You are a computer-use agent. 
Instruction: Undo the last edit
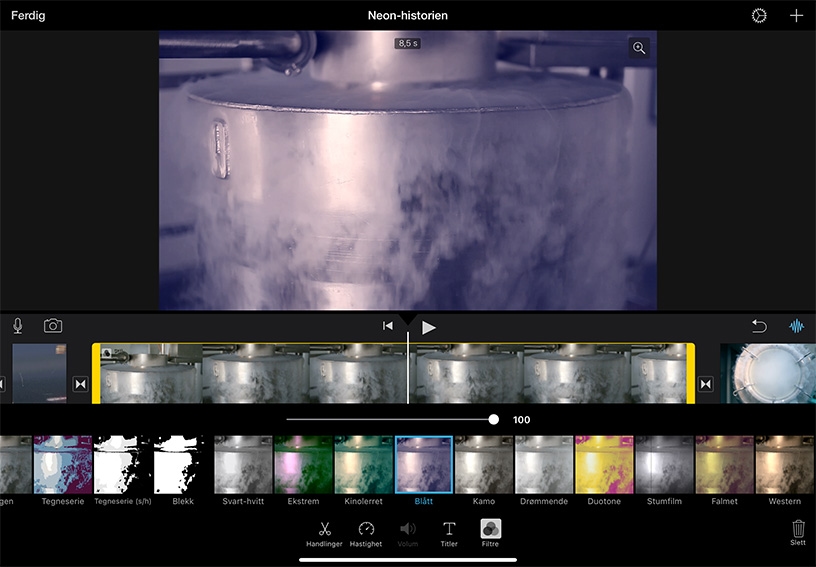759,326
